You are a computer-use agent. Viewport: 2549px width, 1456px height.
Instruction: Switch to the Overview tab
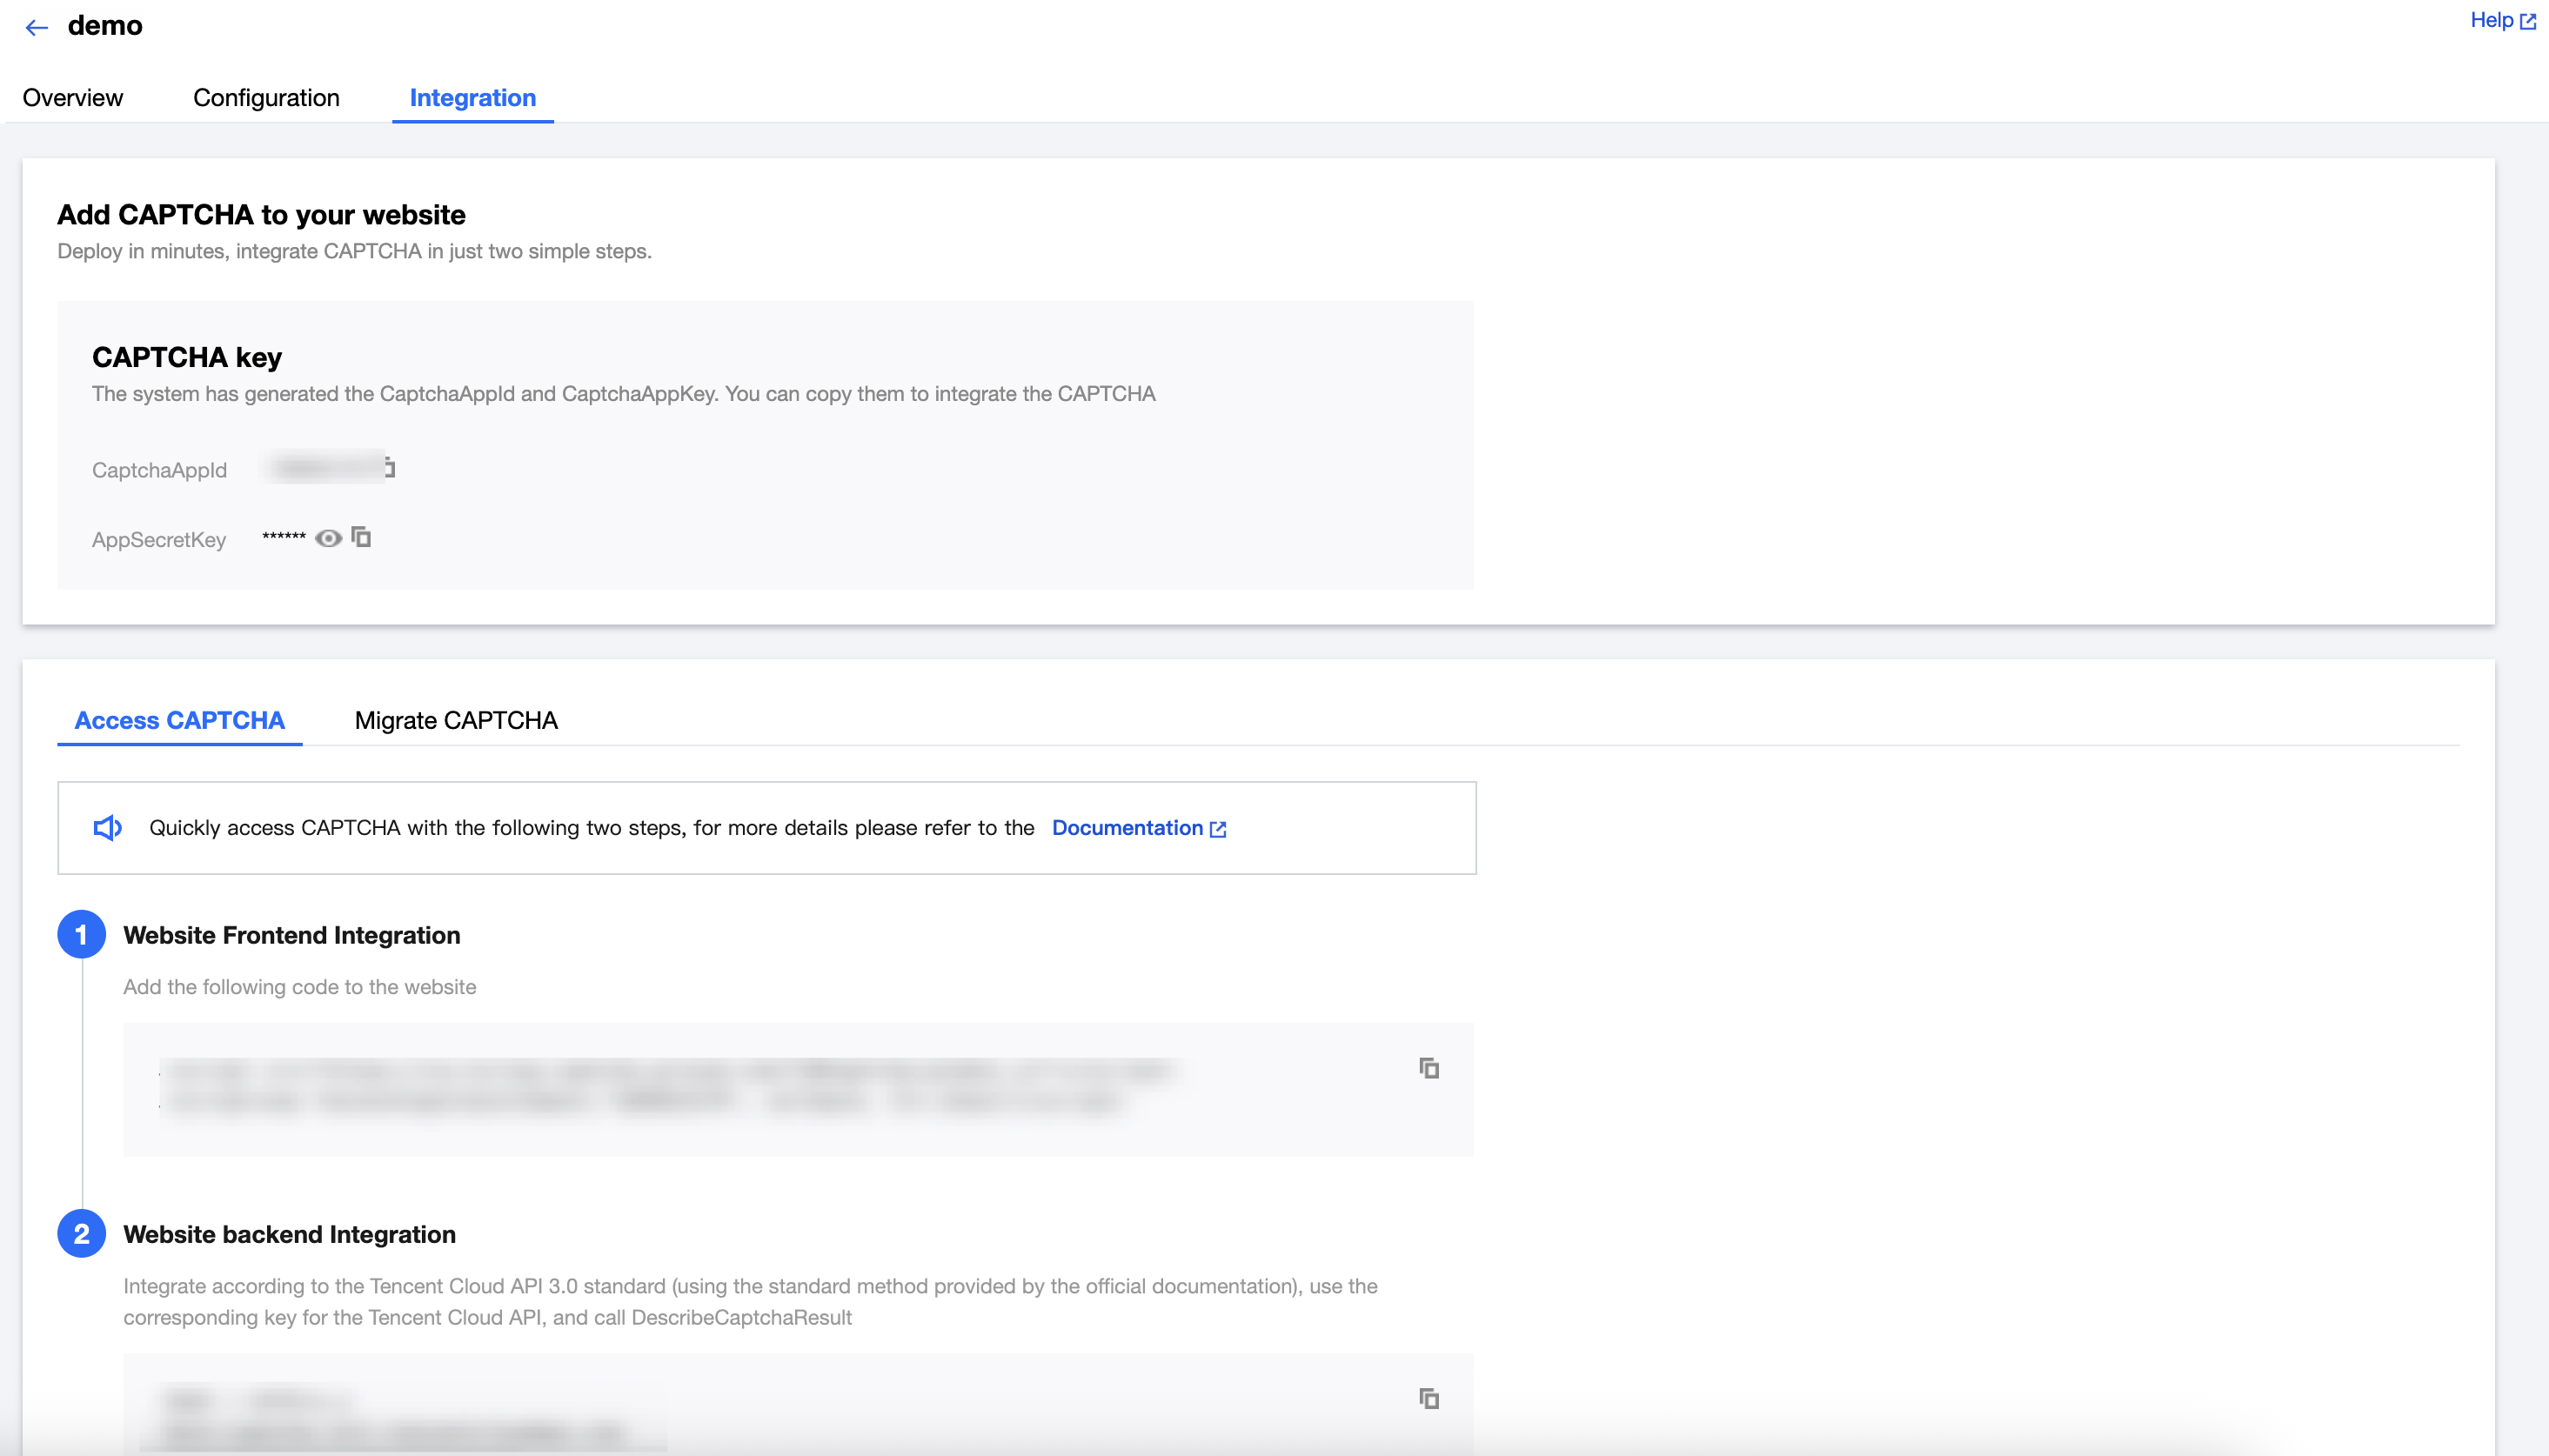coord(73,98)
